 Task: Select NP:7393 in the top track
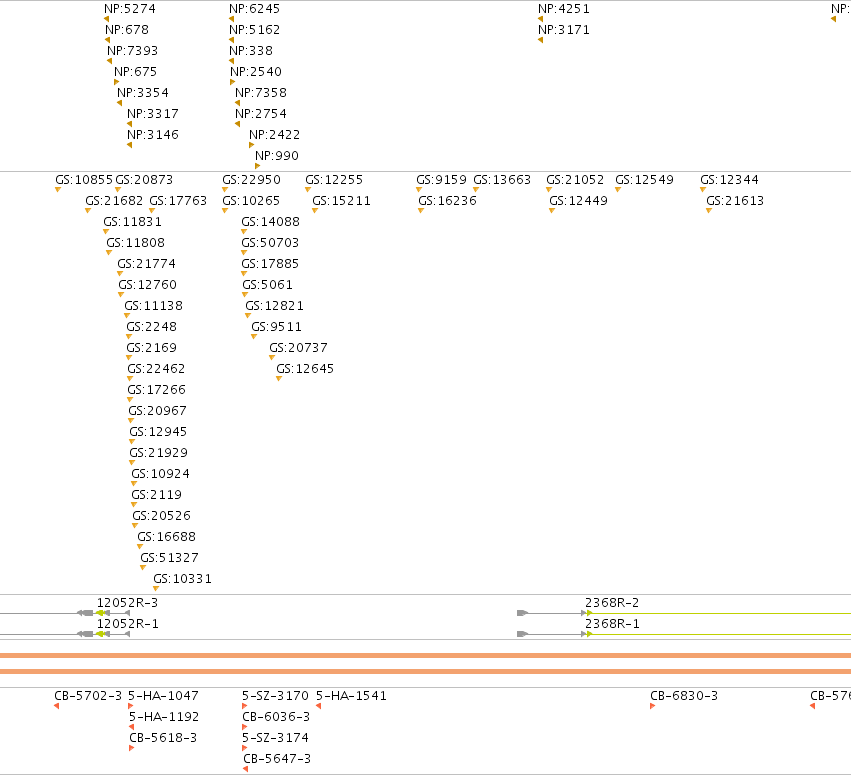click(x=132, y=51)
